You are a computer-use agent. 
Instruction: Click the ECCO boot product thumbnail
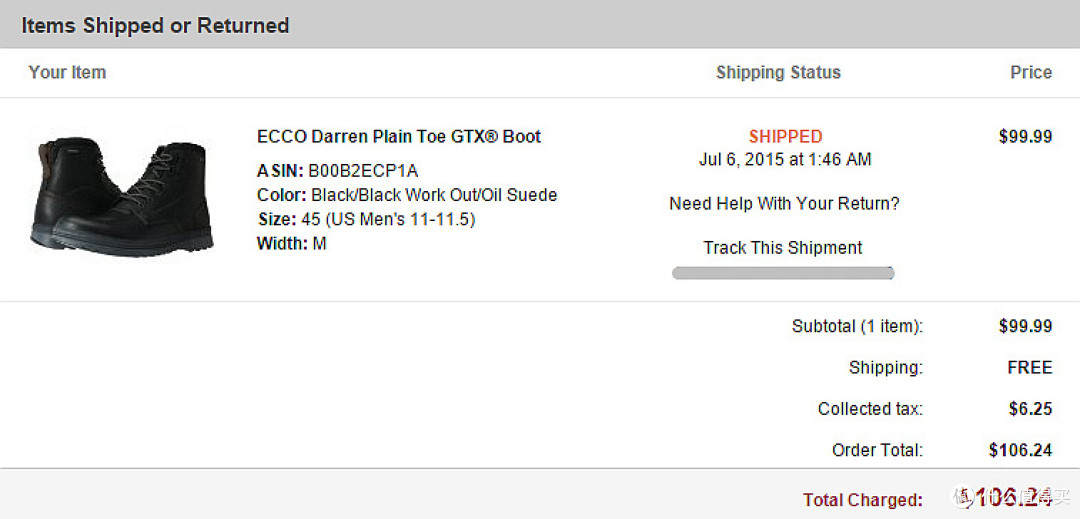123,197
